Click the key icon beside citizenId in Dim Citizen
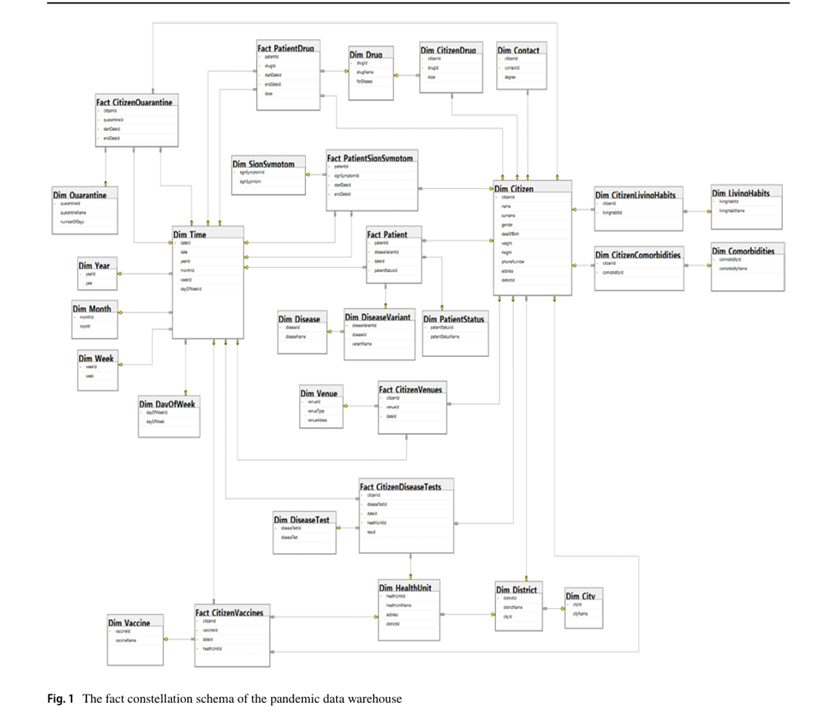This screenshot has width=818, height=715. point(497,197)
